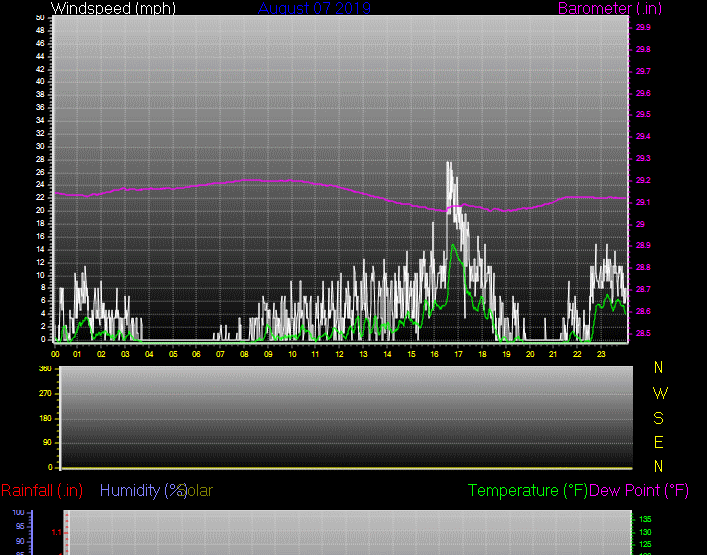The image size is (707, 555).
Task: Click hour label 06 on time axis
Action: coord(196,354)
